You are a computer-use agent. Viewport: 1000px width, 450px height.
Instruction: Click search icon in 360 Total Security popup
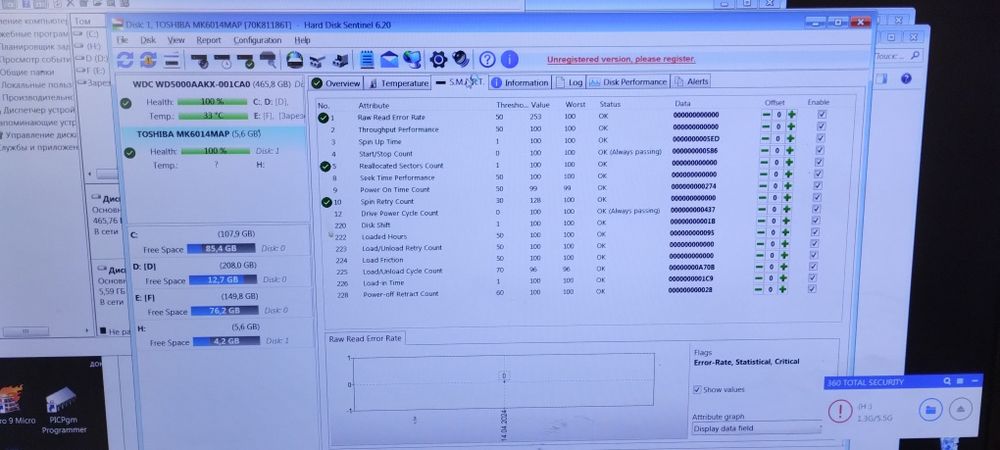(947, 381)
